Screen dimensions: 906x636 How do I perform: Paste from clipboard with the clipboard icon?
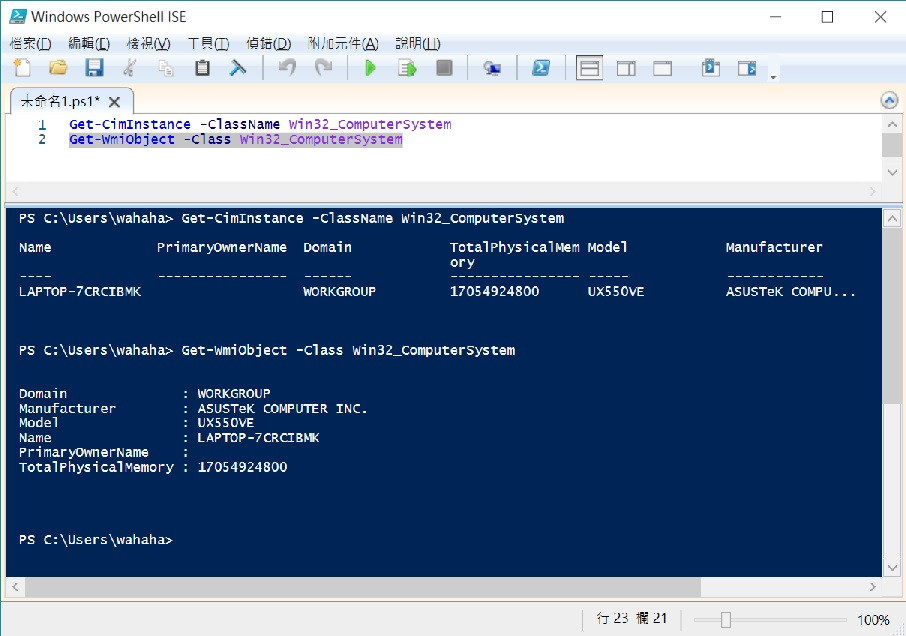(202, 68)
